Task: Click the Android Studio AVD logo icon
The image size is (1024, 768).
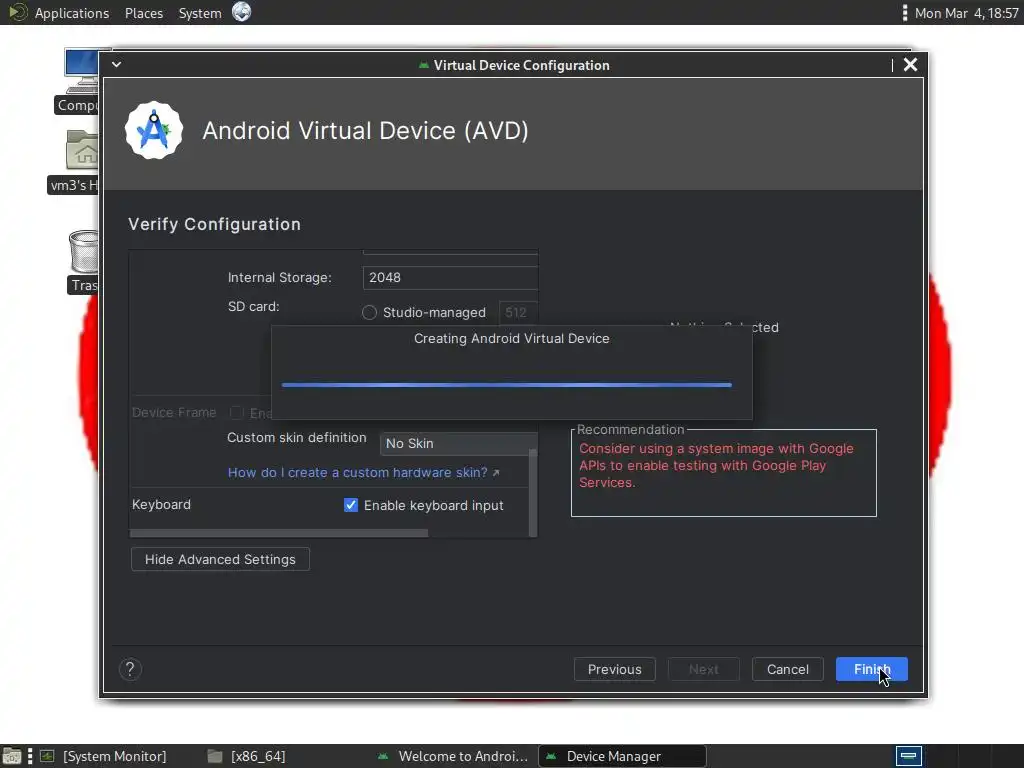Action: [x=154, y=130]
